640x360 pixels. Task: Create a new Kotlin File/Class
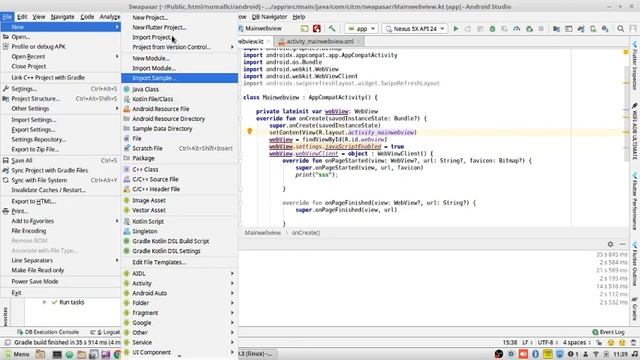coord(180,99)
